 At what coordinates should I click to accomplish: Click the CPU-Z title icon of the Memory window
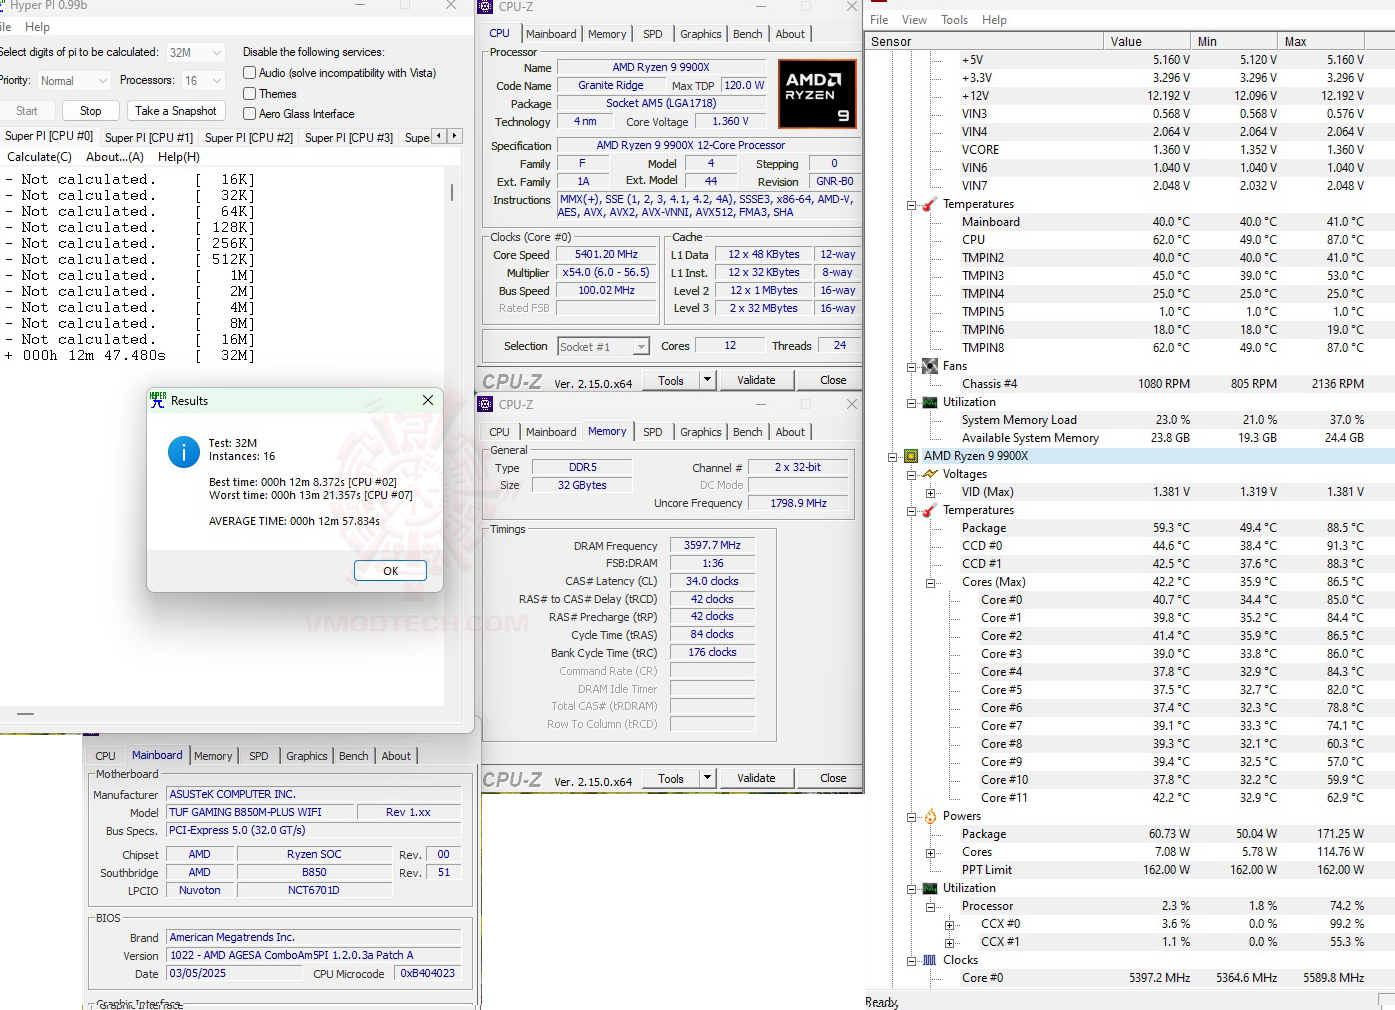[486, 404]
